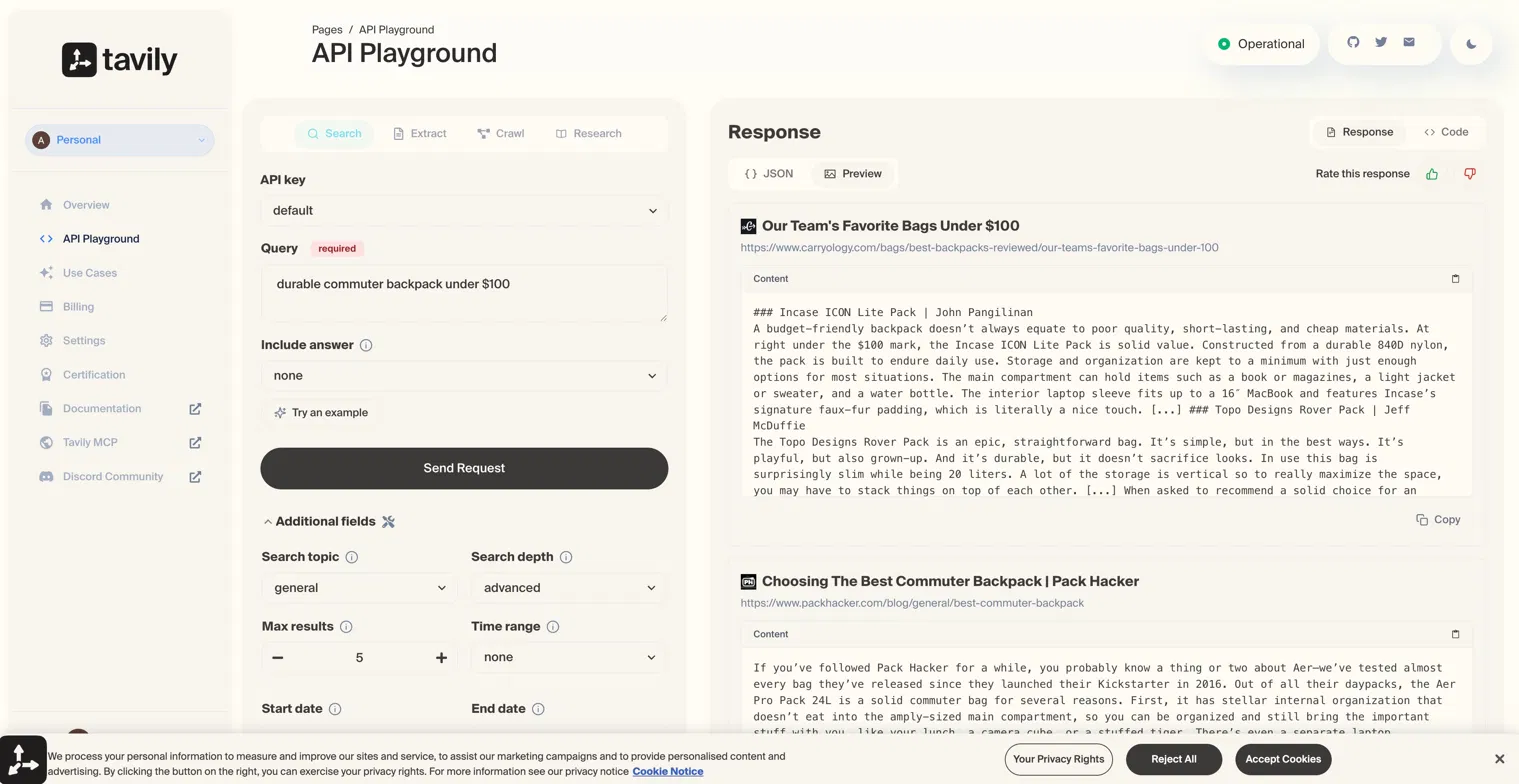
Task: Open the Include answer dropdown
Action: pos(464,376)
